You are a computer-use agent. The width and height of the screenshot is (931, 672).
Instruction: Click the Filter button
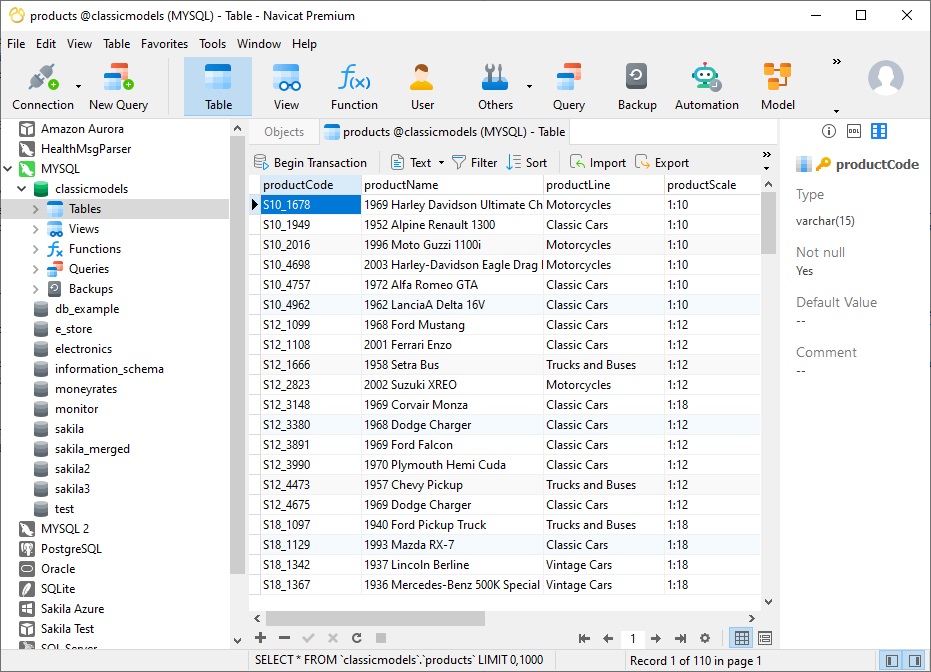tap(474, 163)
